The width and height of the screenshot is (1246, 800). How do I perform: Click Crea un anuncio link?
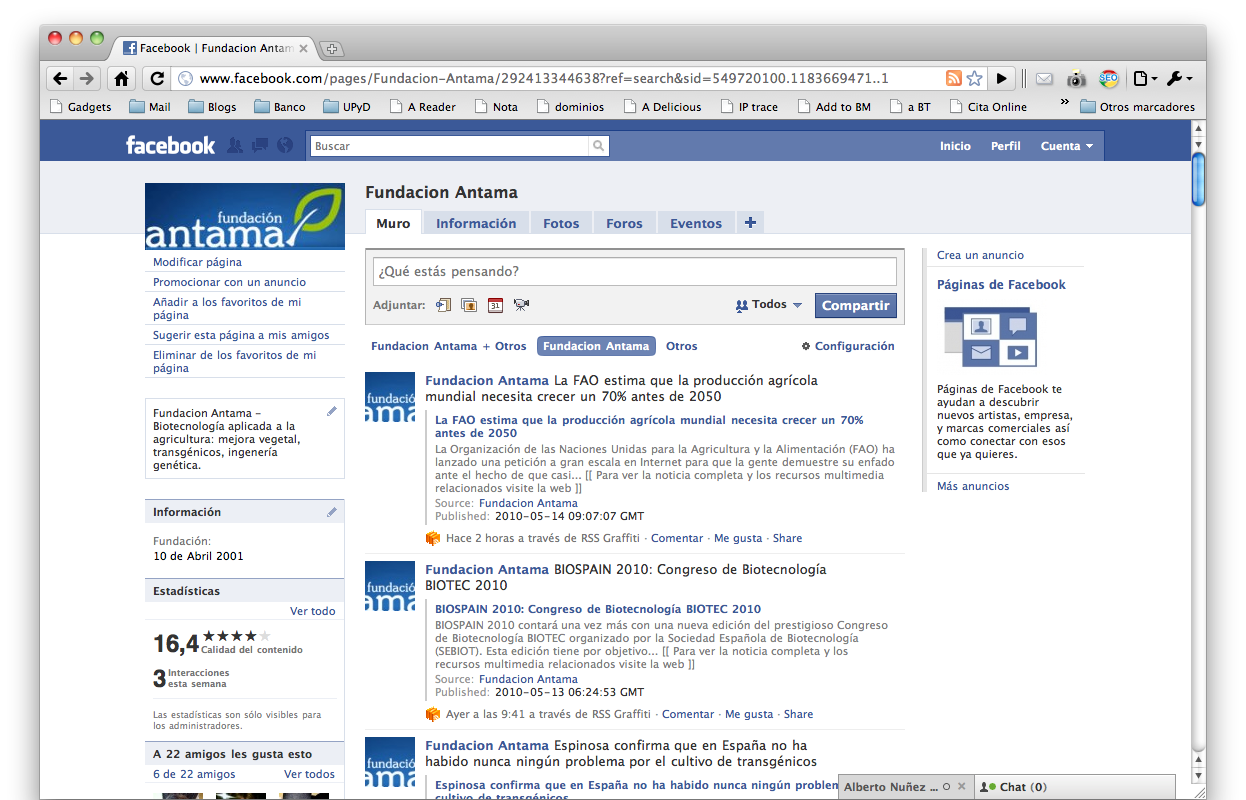980,255
